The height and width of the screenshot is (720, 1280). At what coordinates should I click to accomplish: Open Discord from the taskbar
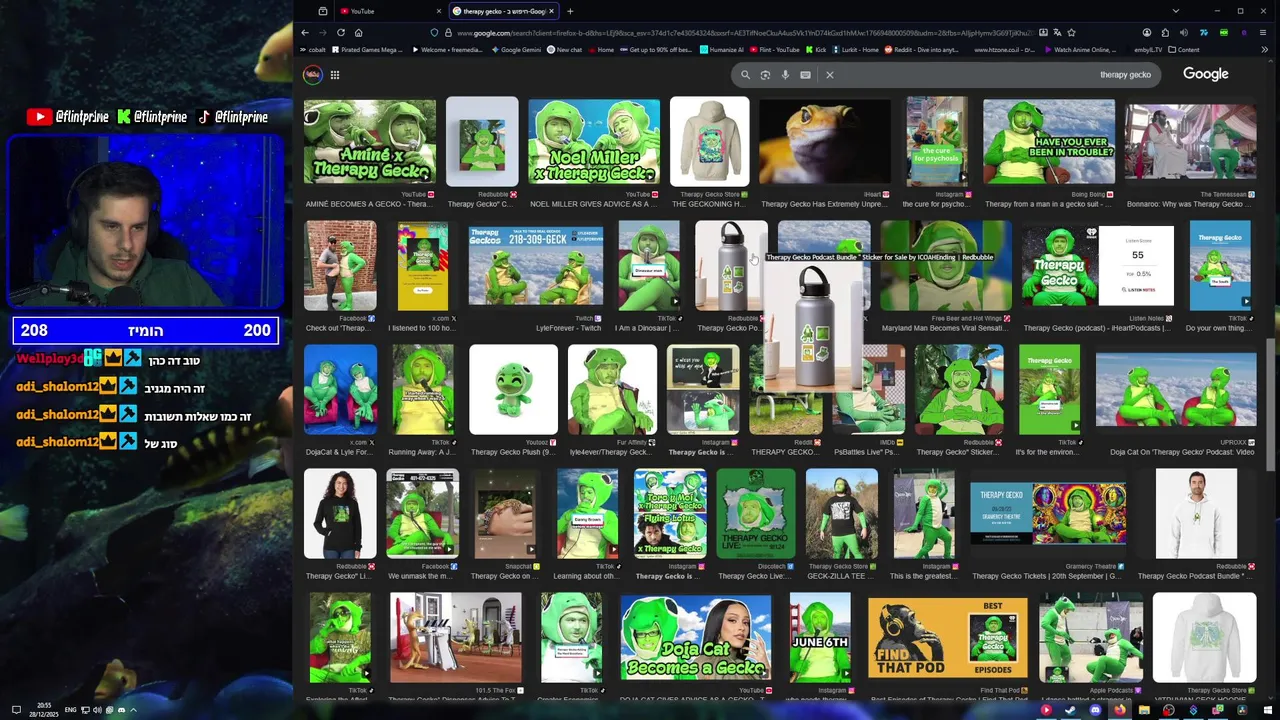(x=1095, y=710)
